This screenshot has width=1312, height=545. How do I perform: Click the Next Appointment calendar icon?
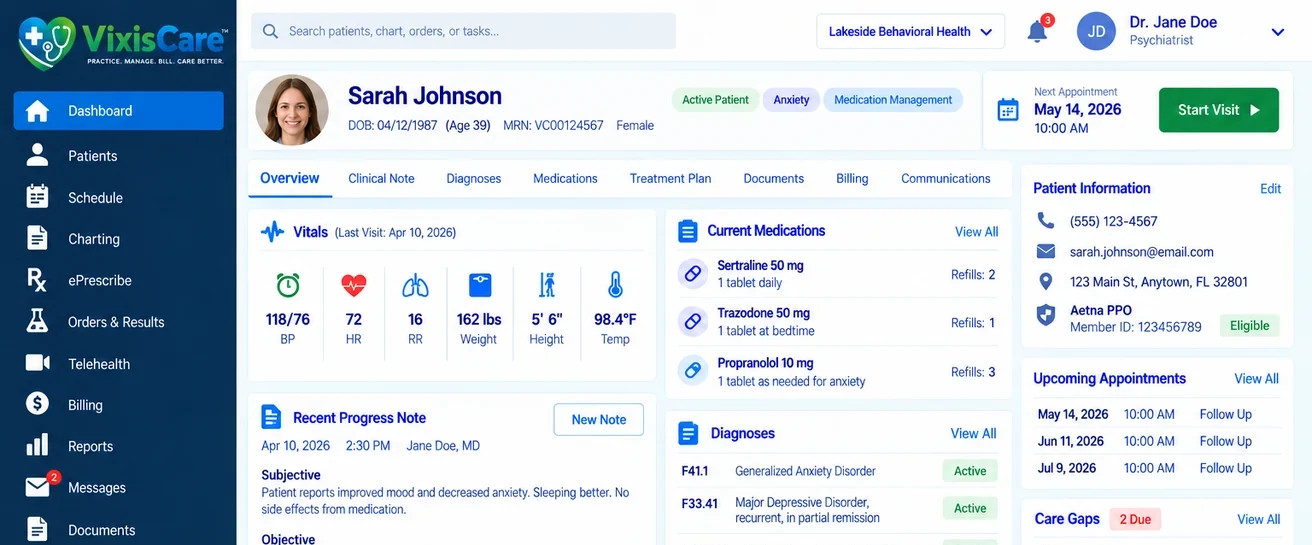pos(1008,110)
